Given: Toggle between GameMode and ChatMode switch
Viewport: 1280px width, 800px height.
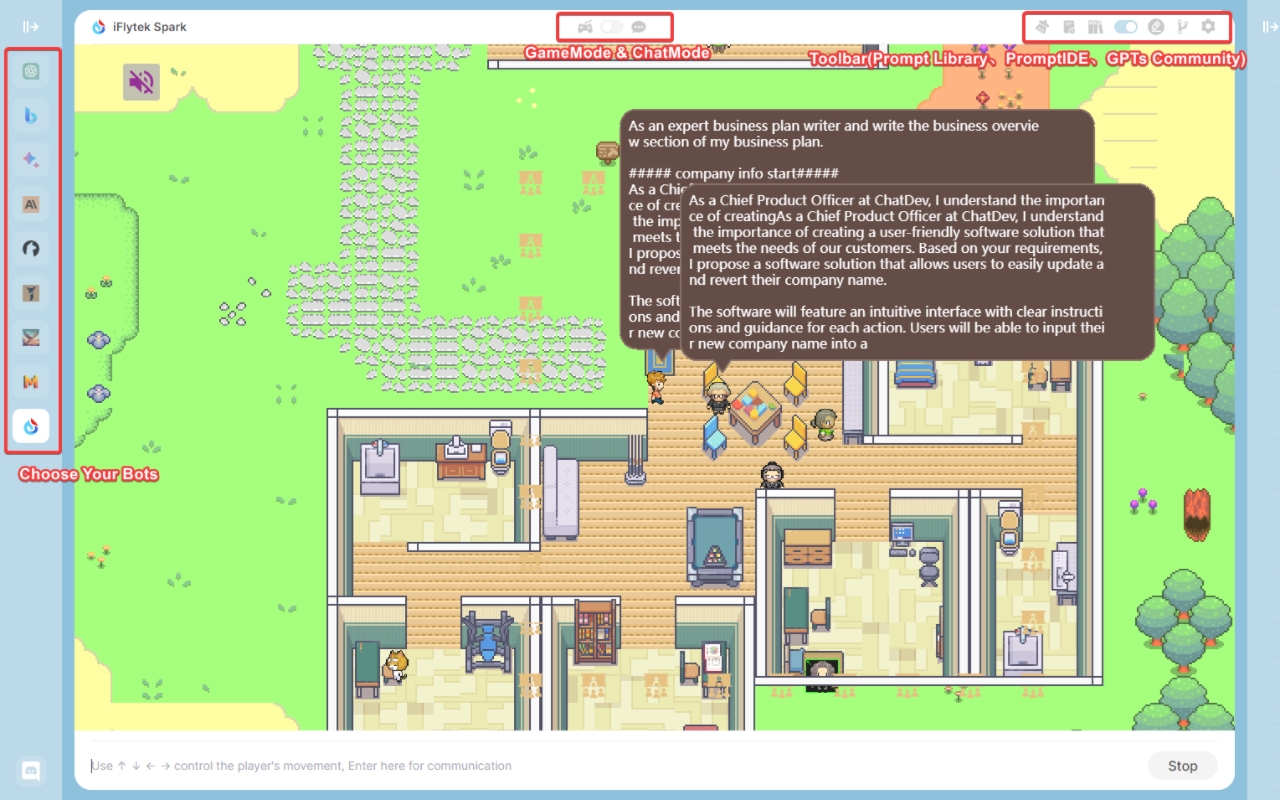Looking at the screenshot, I should [612, 27].
